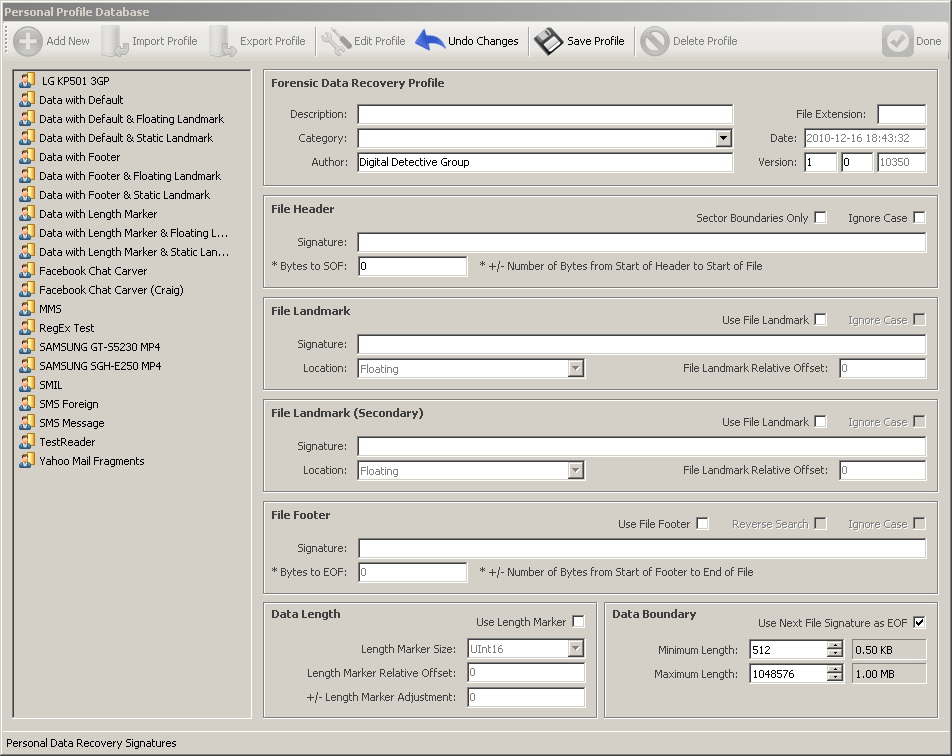The image size is (952, 756).
Task: Click the icon beside SMS Message
Action: point(27,422)
